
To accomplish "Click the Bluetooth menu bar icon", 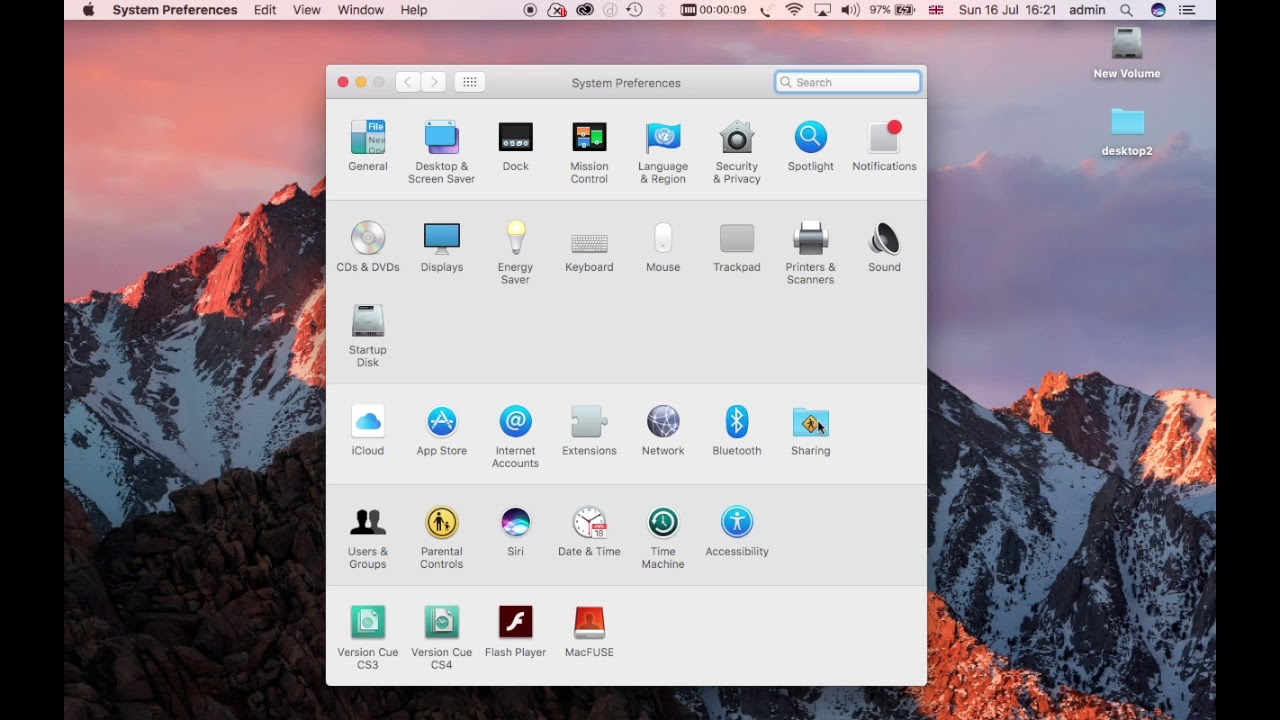I will coord(660,10).
